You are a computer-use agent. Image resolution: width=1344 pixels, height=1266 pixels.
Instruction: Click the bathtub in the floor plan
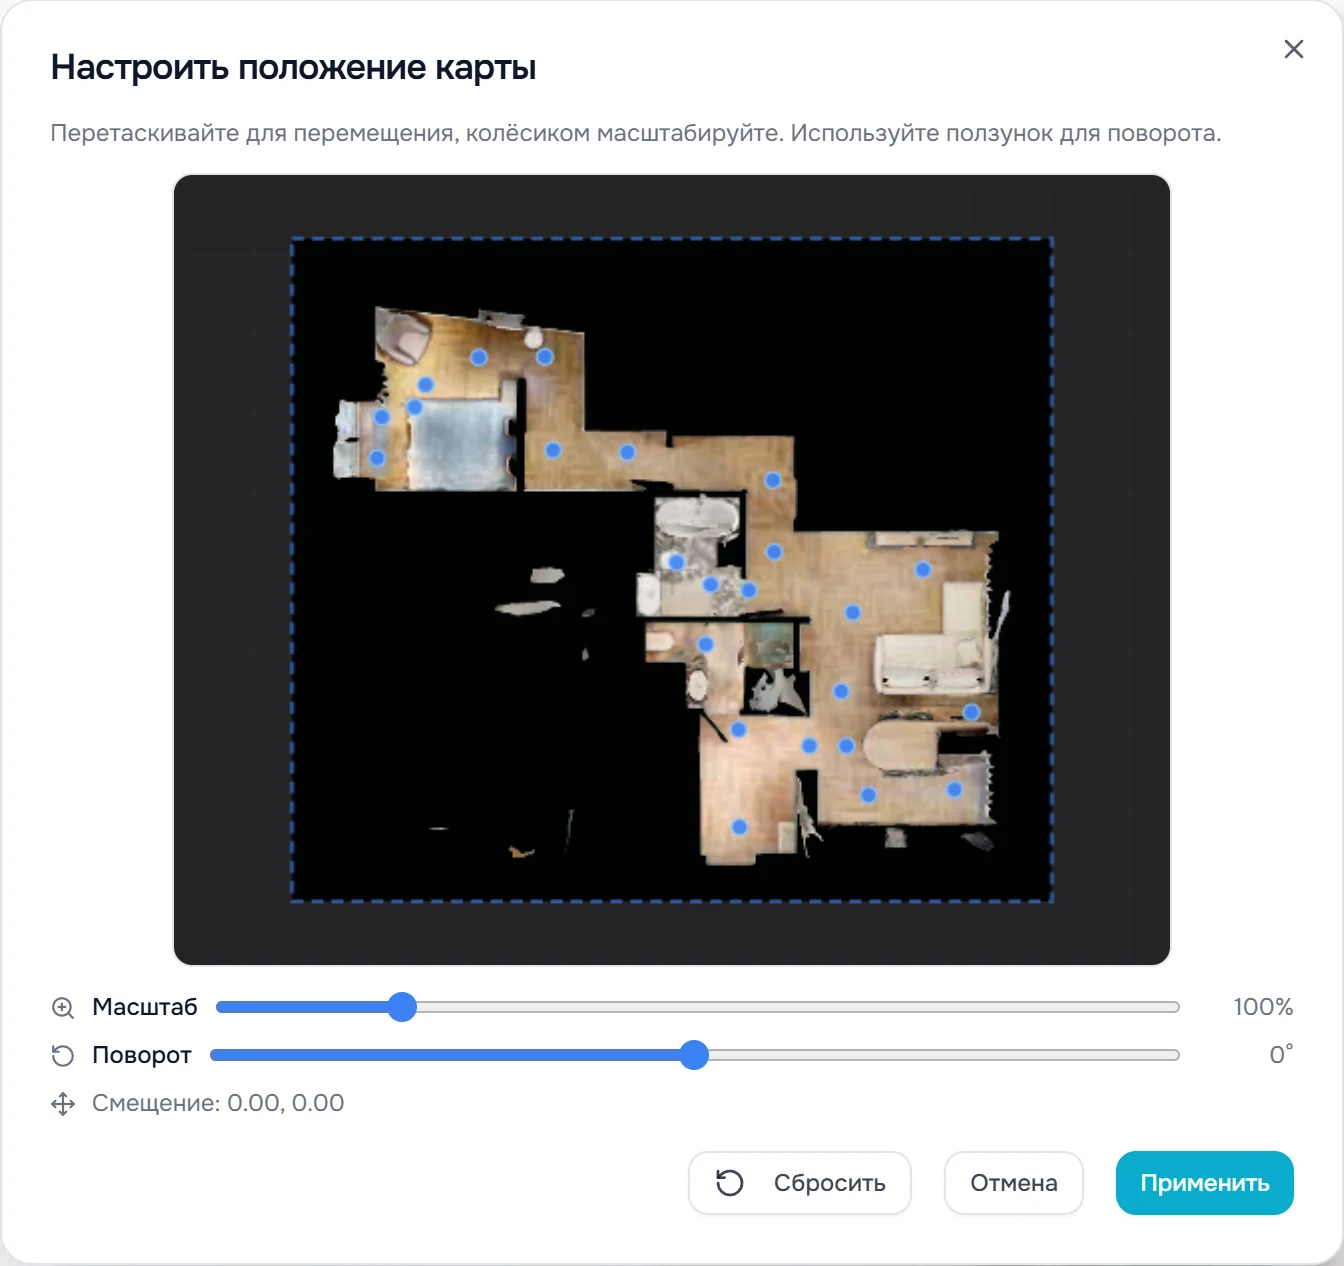click(696, 520)
